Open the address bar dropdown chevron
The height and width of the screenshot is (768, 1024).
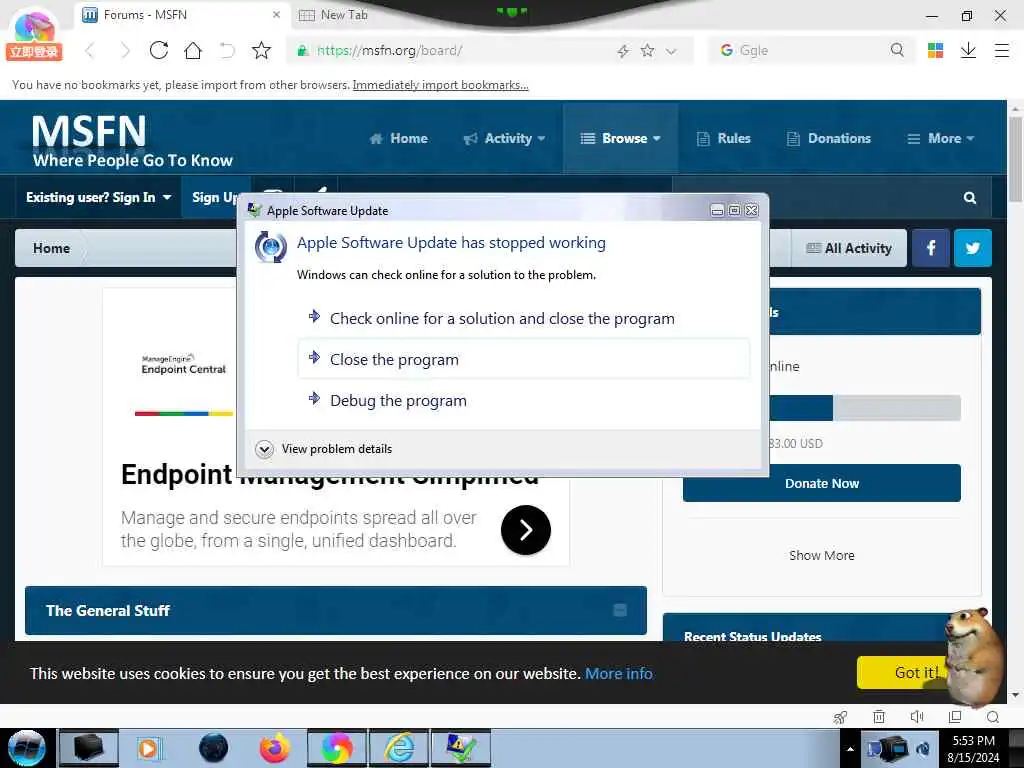(x=671, y=51)
